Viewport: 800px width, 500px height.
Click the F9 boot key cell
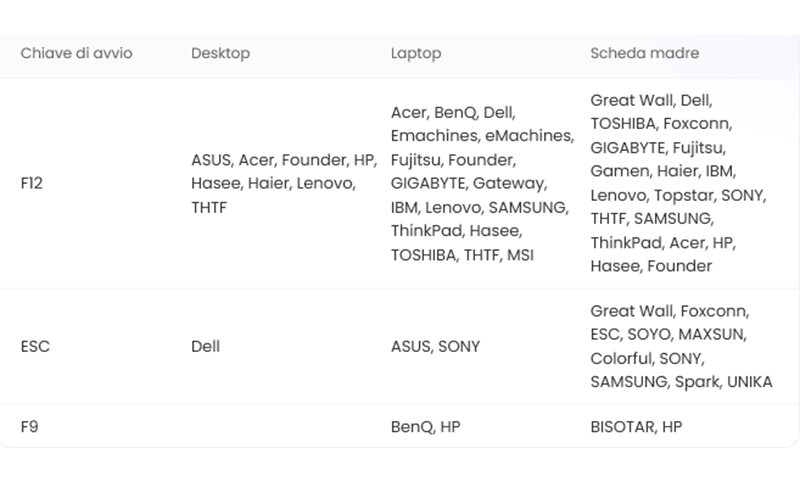coord(30,427)
